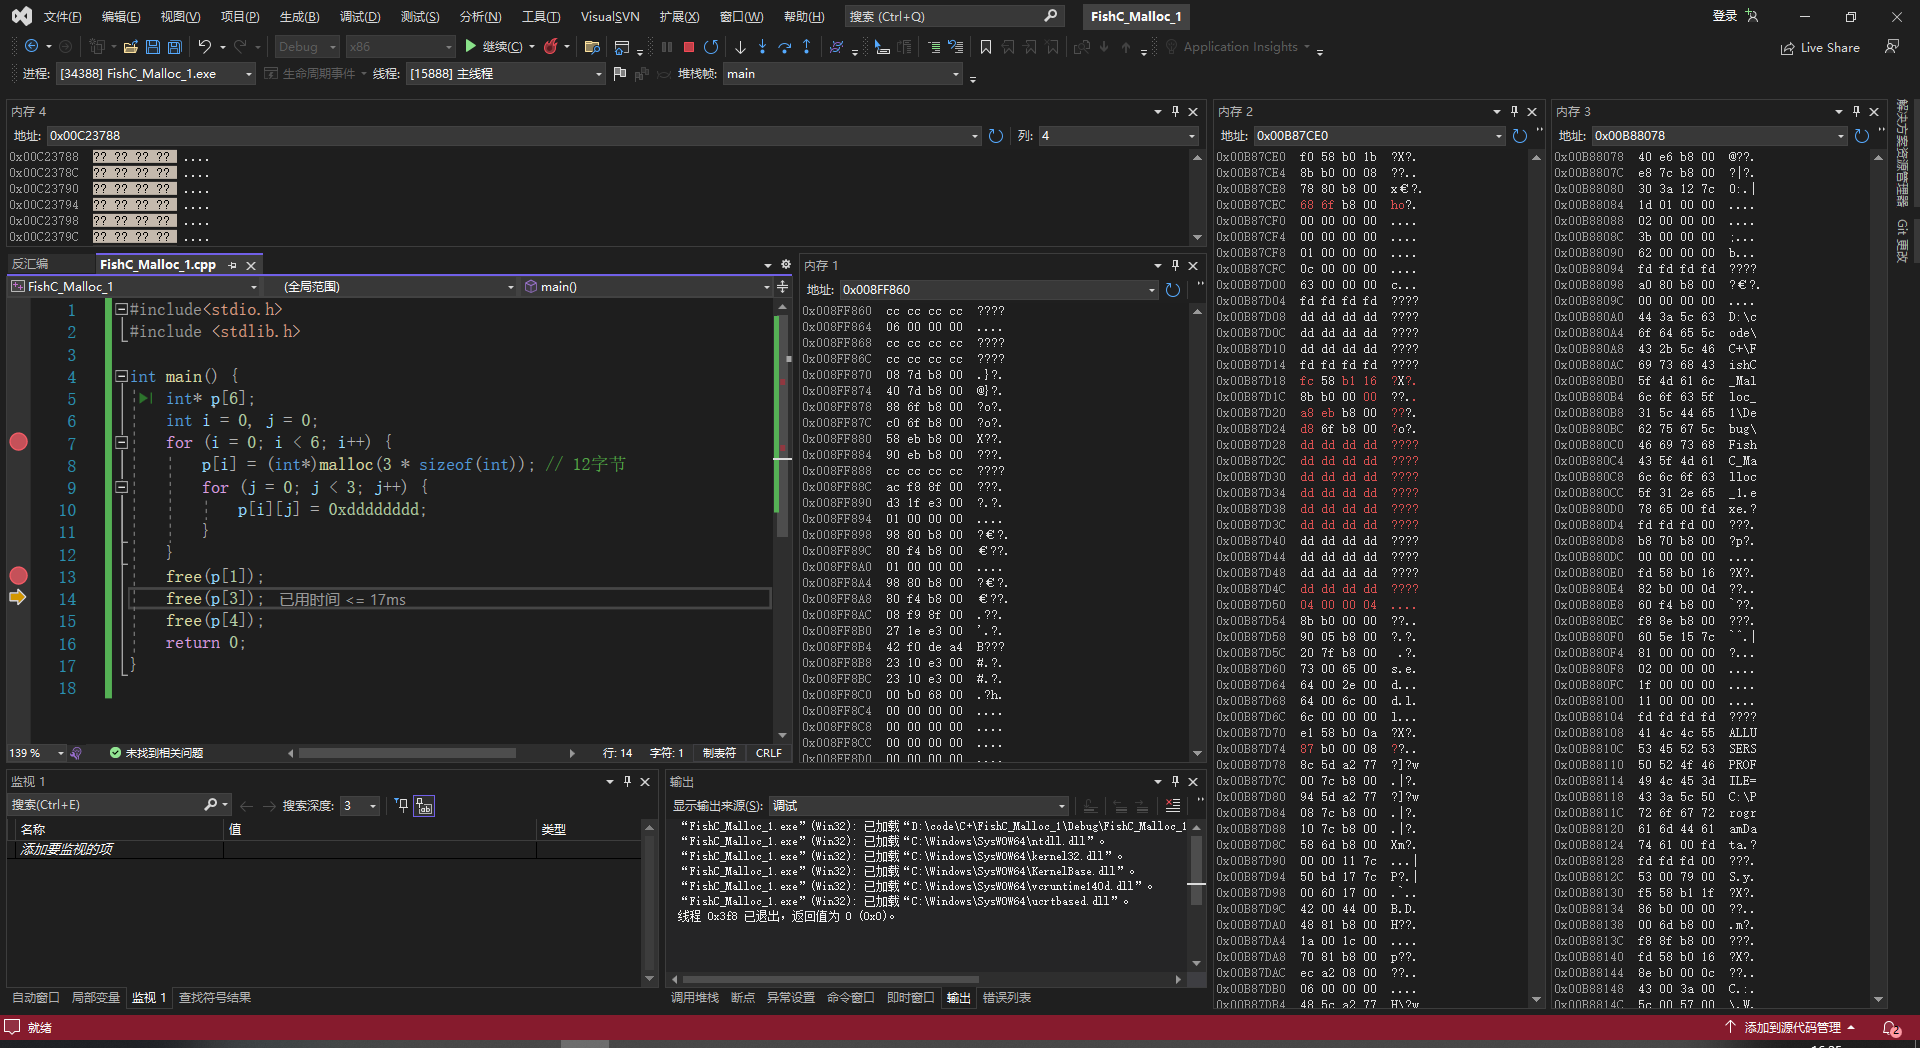Open the Debug configuration dropdown

[x=306, y=47]
